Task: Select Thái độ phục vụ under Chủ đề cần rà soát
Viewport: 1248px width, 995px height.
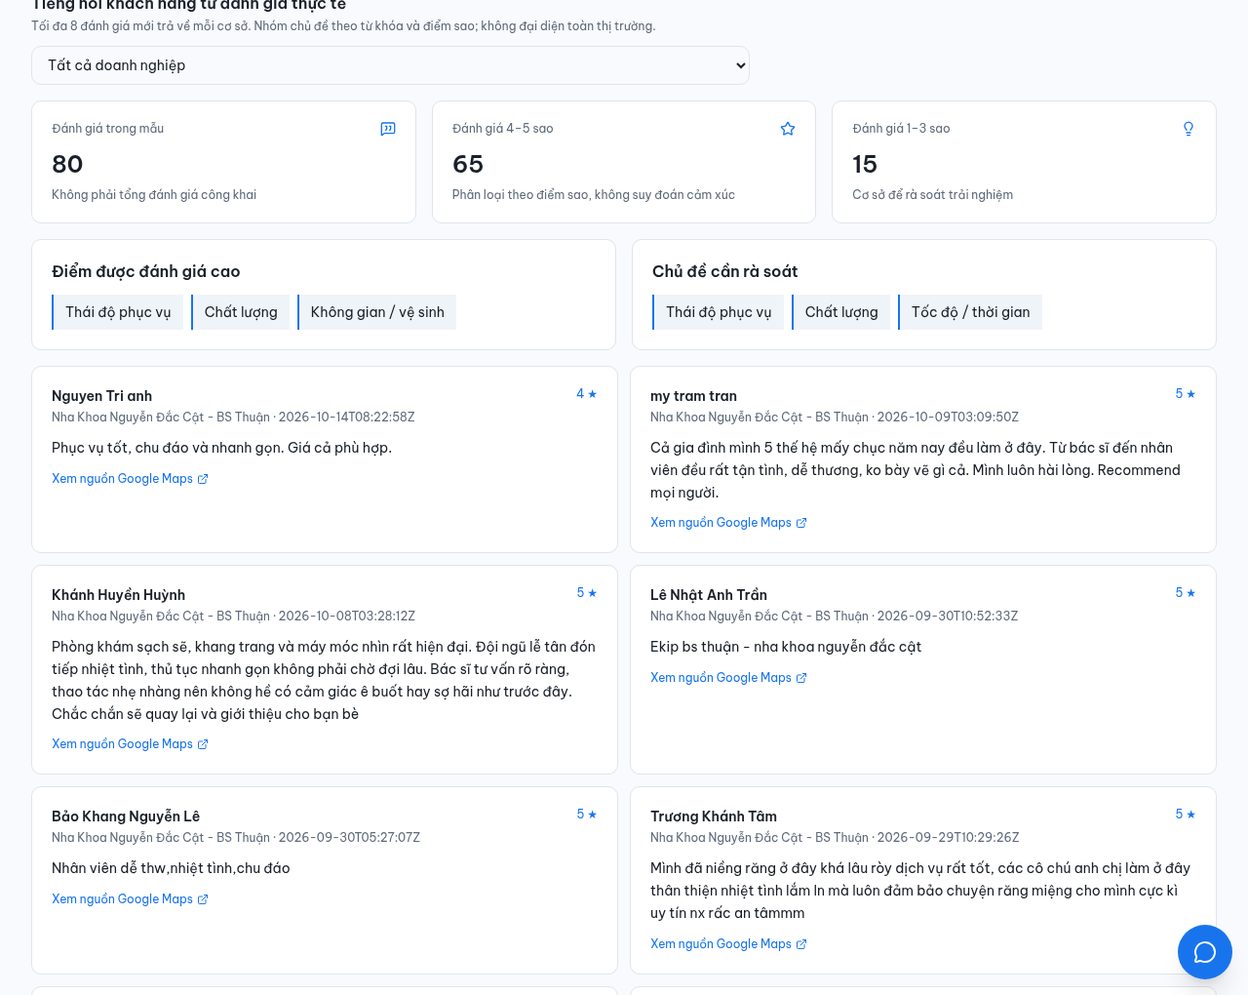Action: (718, 312)
